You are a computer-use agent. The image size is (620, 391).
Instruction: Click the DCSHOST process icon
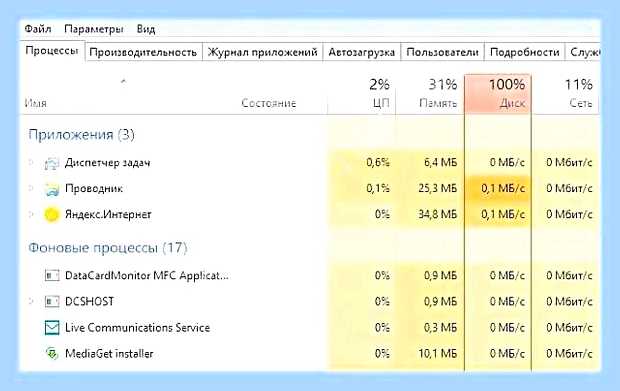point(52,302)
